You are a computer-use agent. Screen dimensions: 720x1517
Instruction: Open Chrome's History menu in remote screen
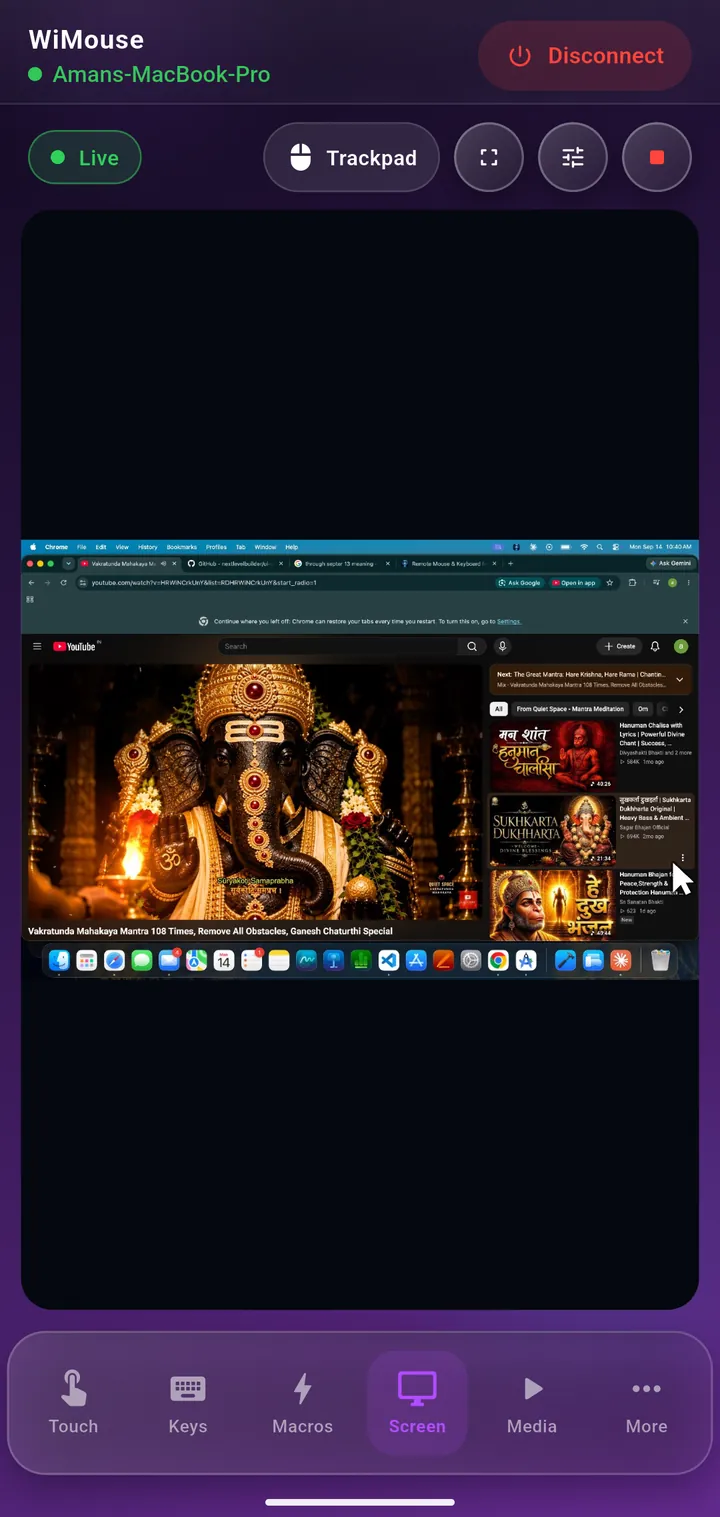tap(147, 547)
